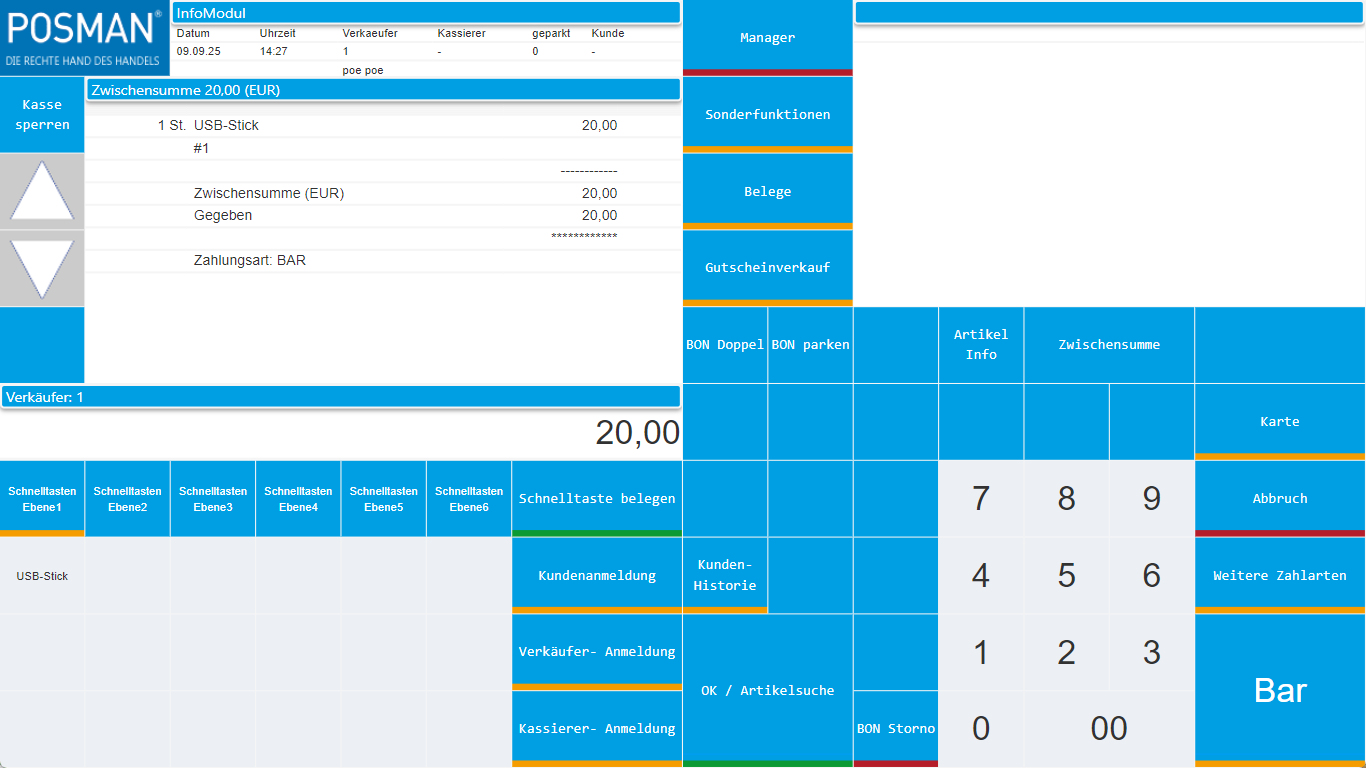Lock the register with Kasse sperren
Screen dimensions: 1366x768
click(x=42, y=115)
